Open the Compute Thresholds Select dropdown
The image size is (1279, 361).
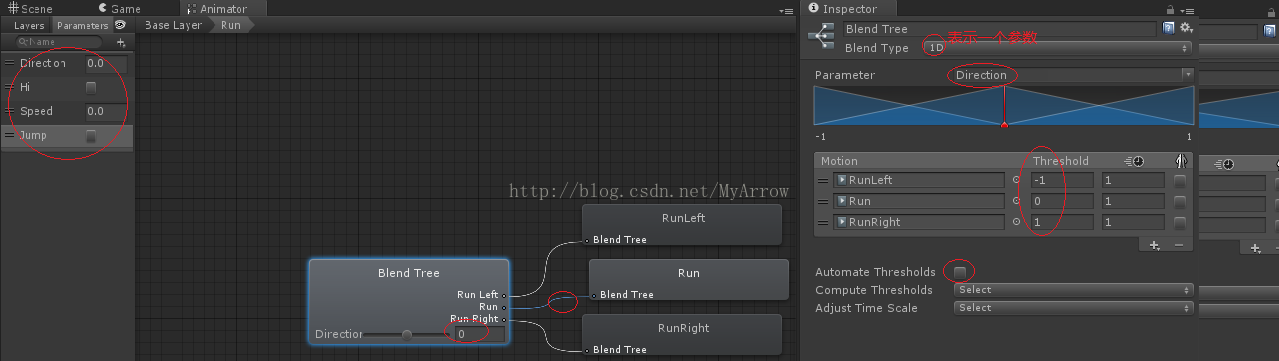point(1074,290)
